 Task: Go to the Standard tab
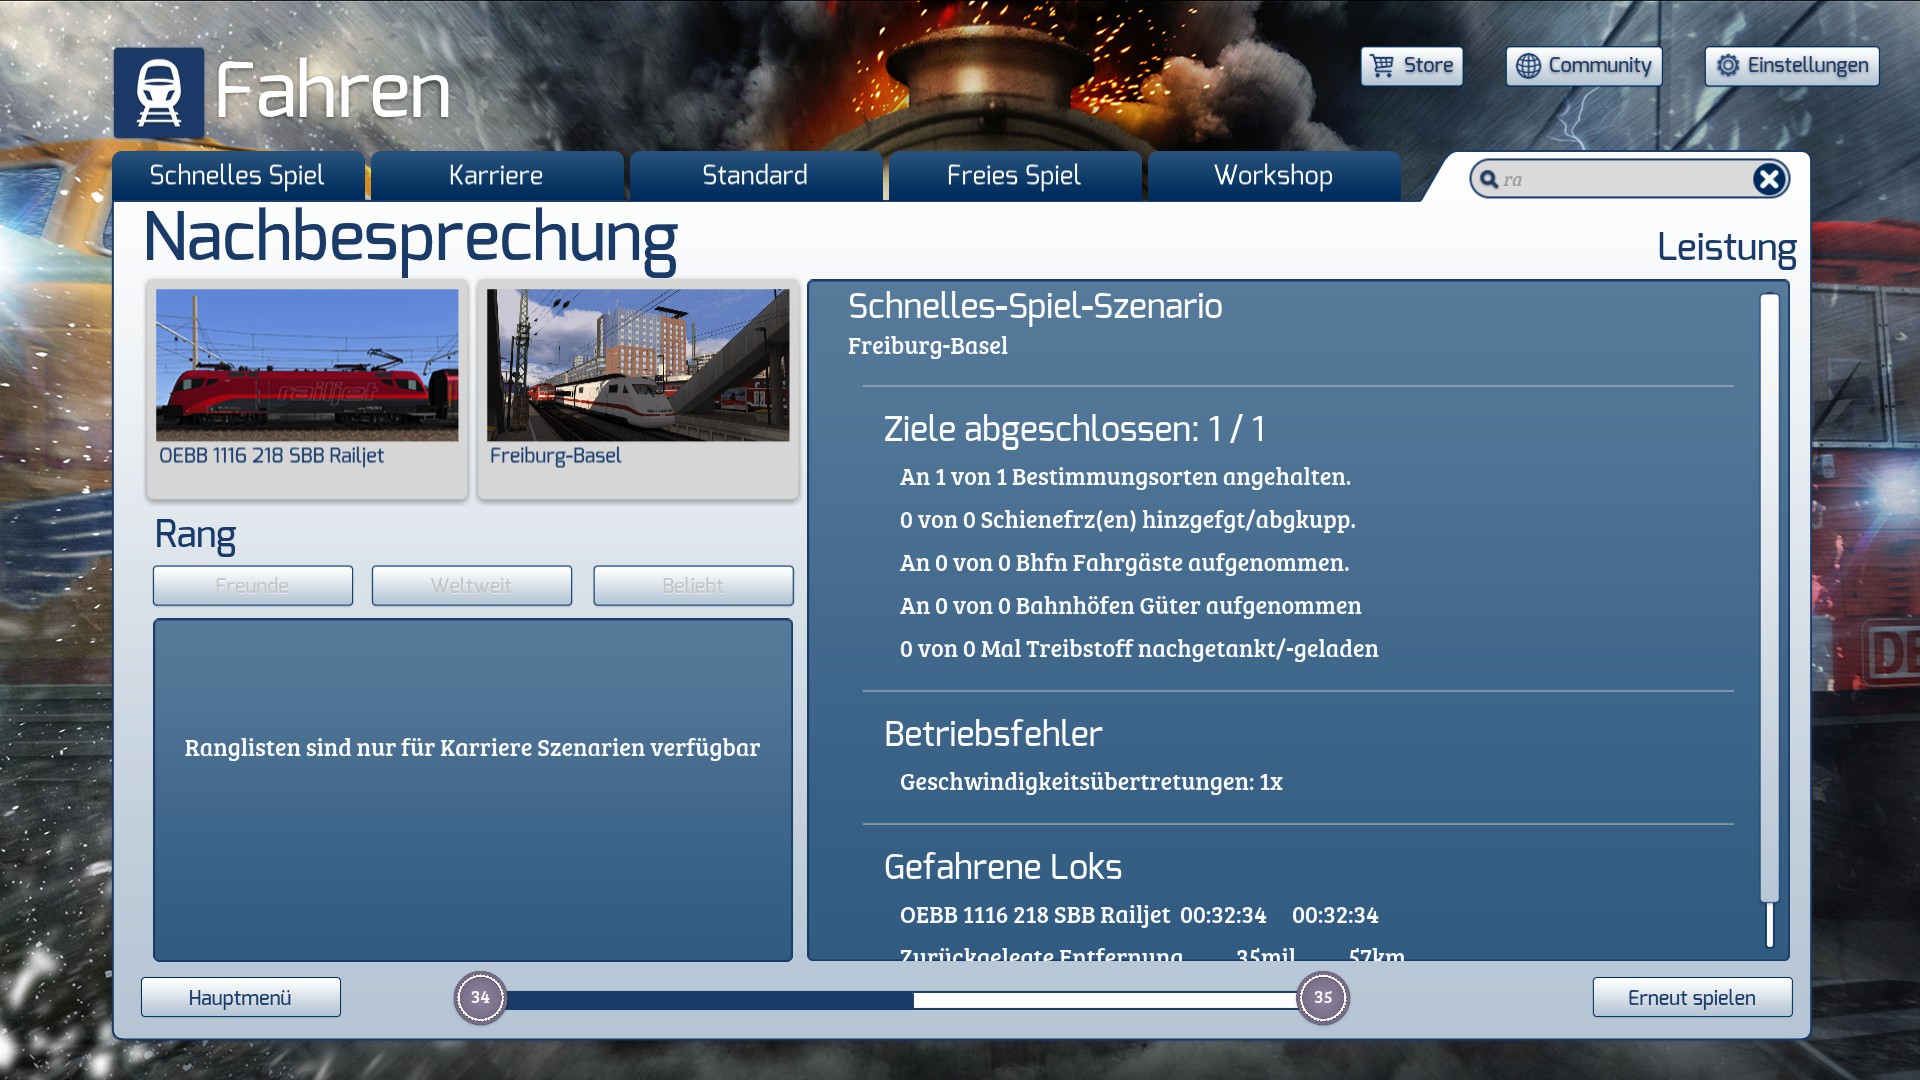click(755, 176)
